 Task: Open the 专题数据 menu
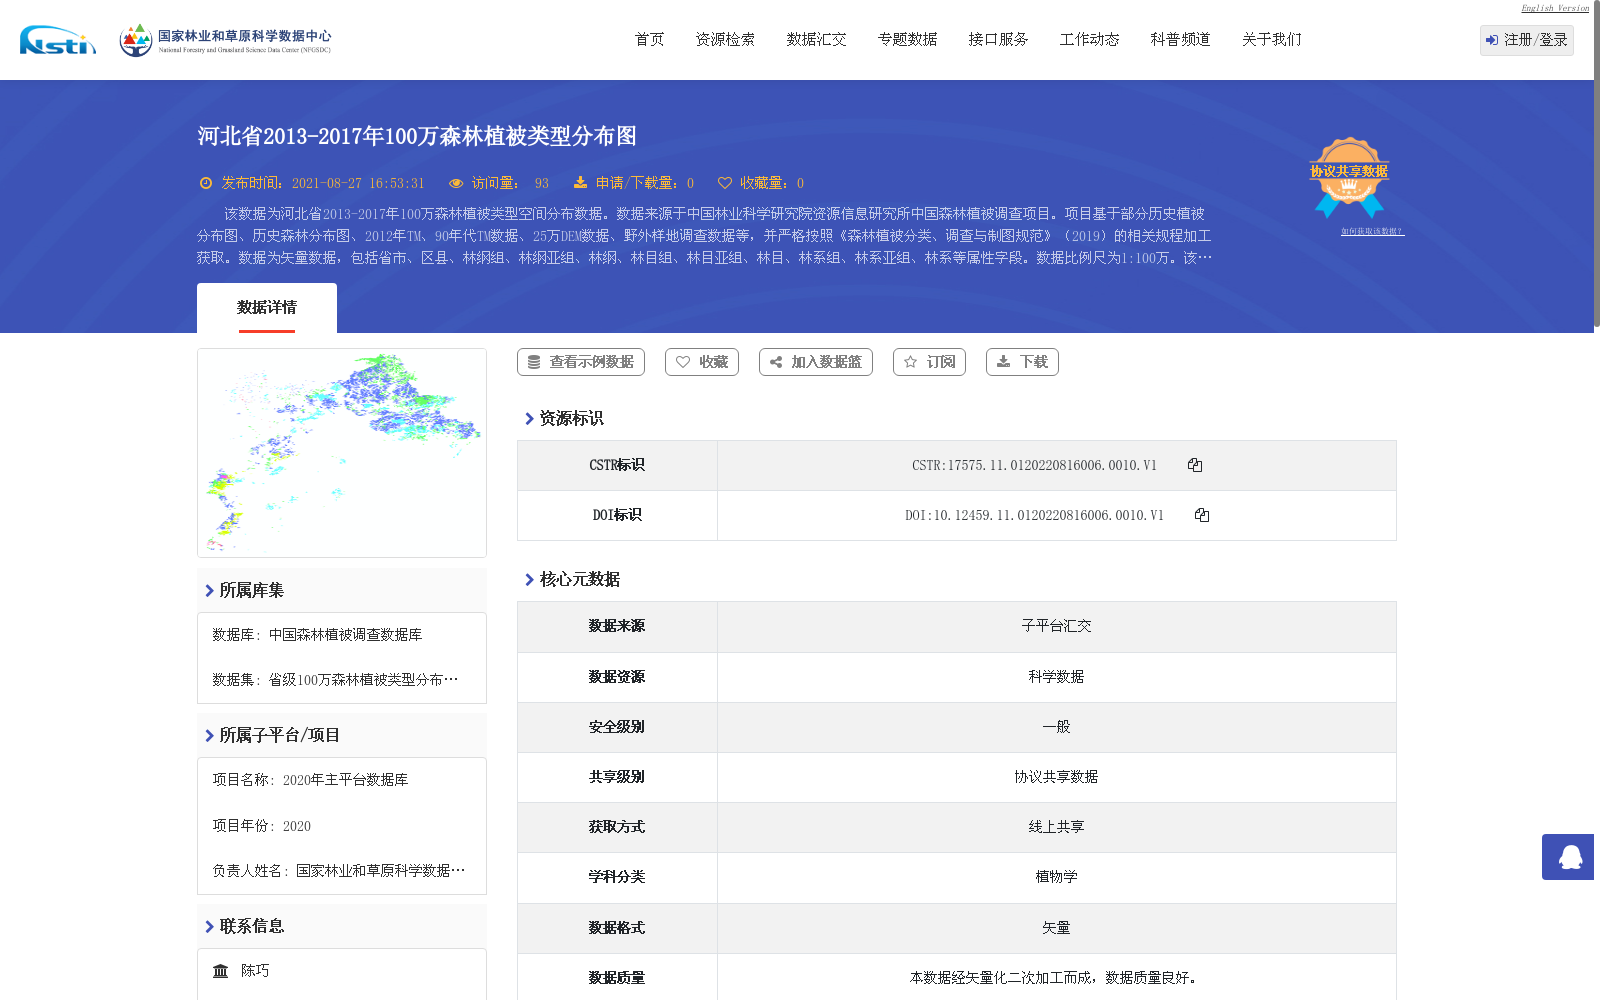coord(908,40)
